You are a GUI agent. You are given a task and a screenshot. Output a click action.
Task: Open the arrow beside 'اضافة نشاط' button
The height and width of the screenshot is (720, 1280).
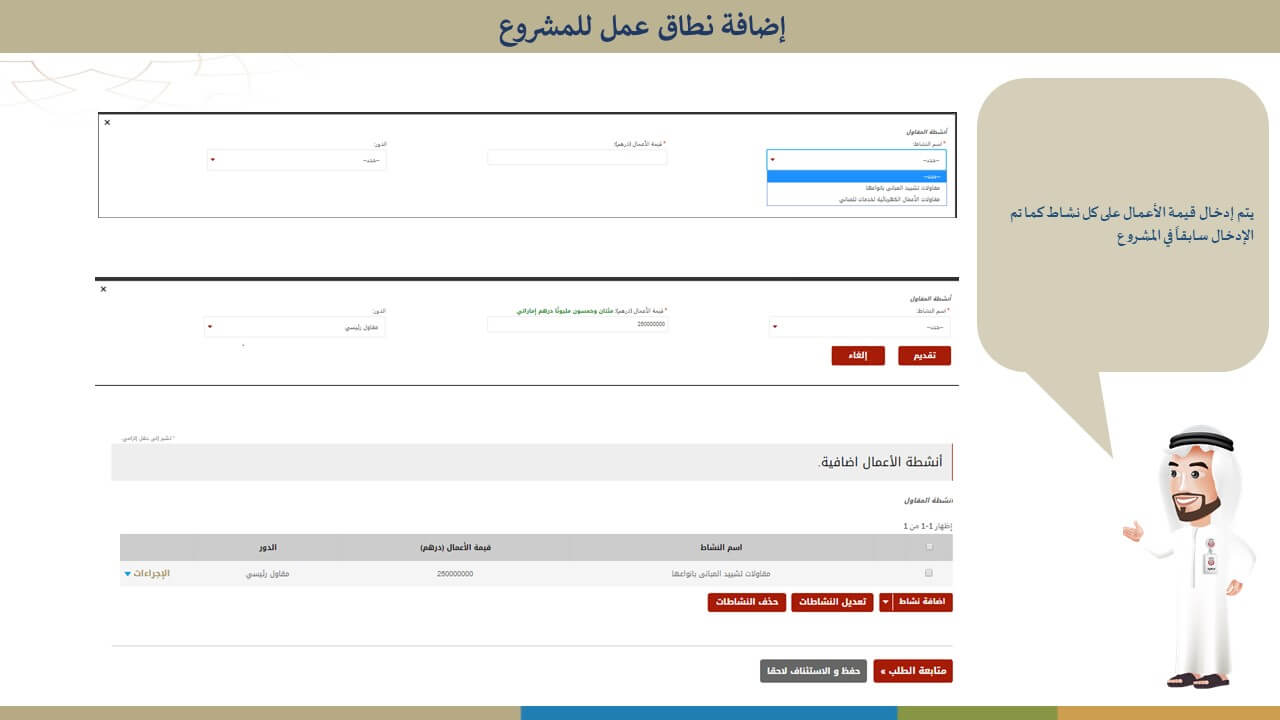884,602
